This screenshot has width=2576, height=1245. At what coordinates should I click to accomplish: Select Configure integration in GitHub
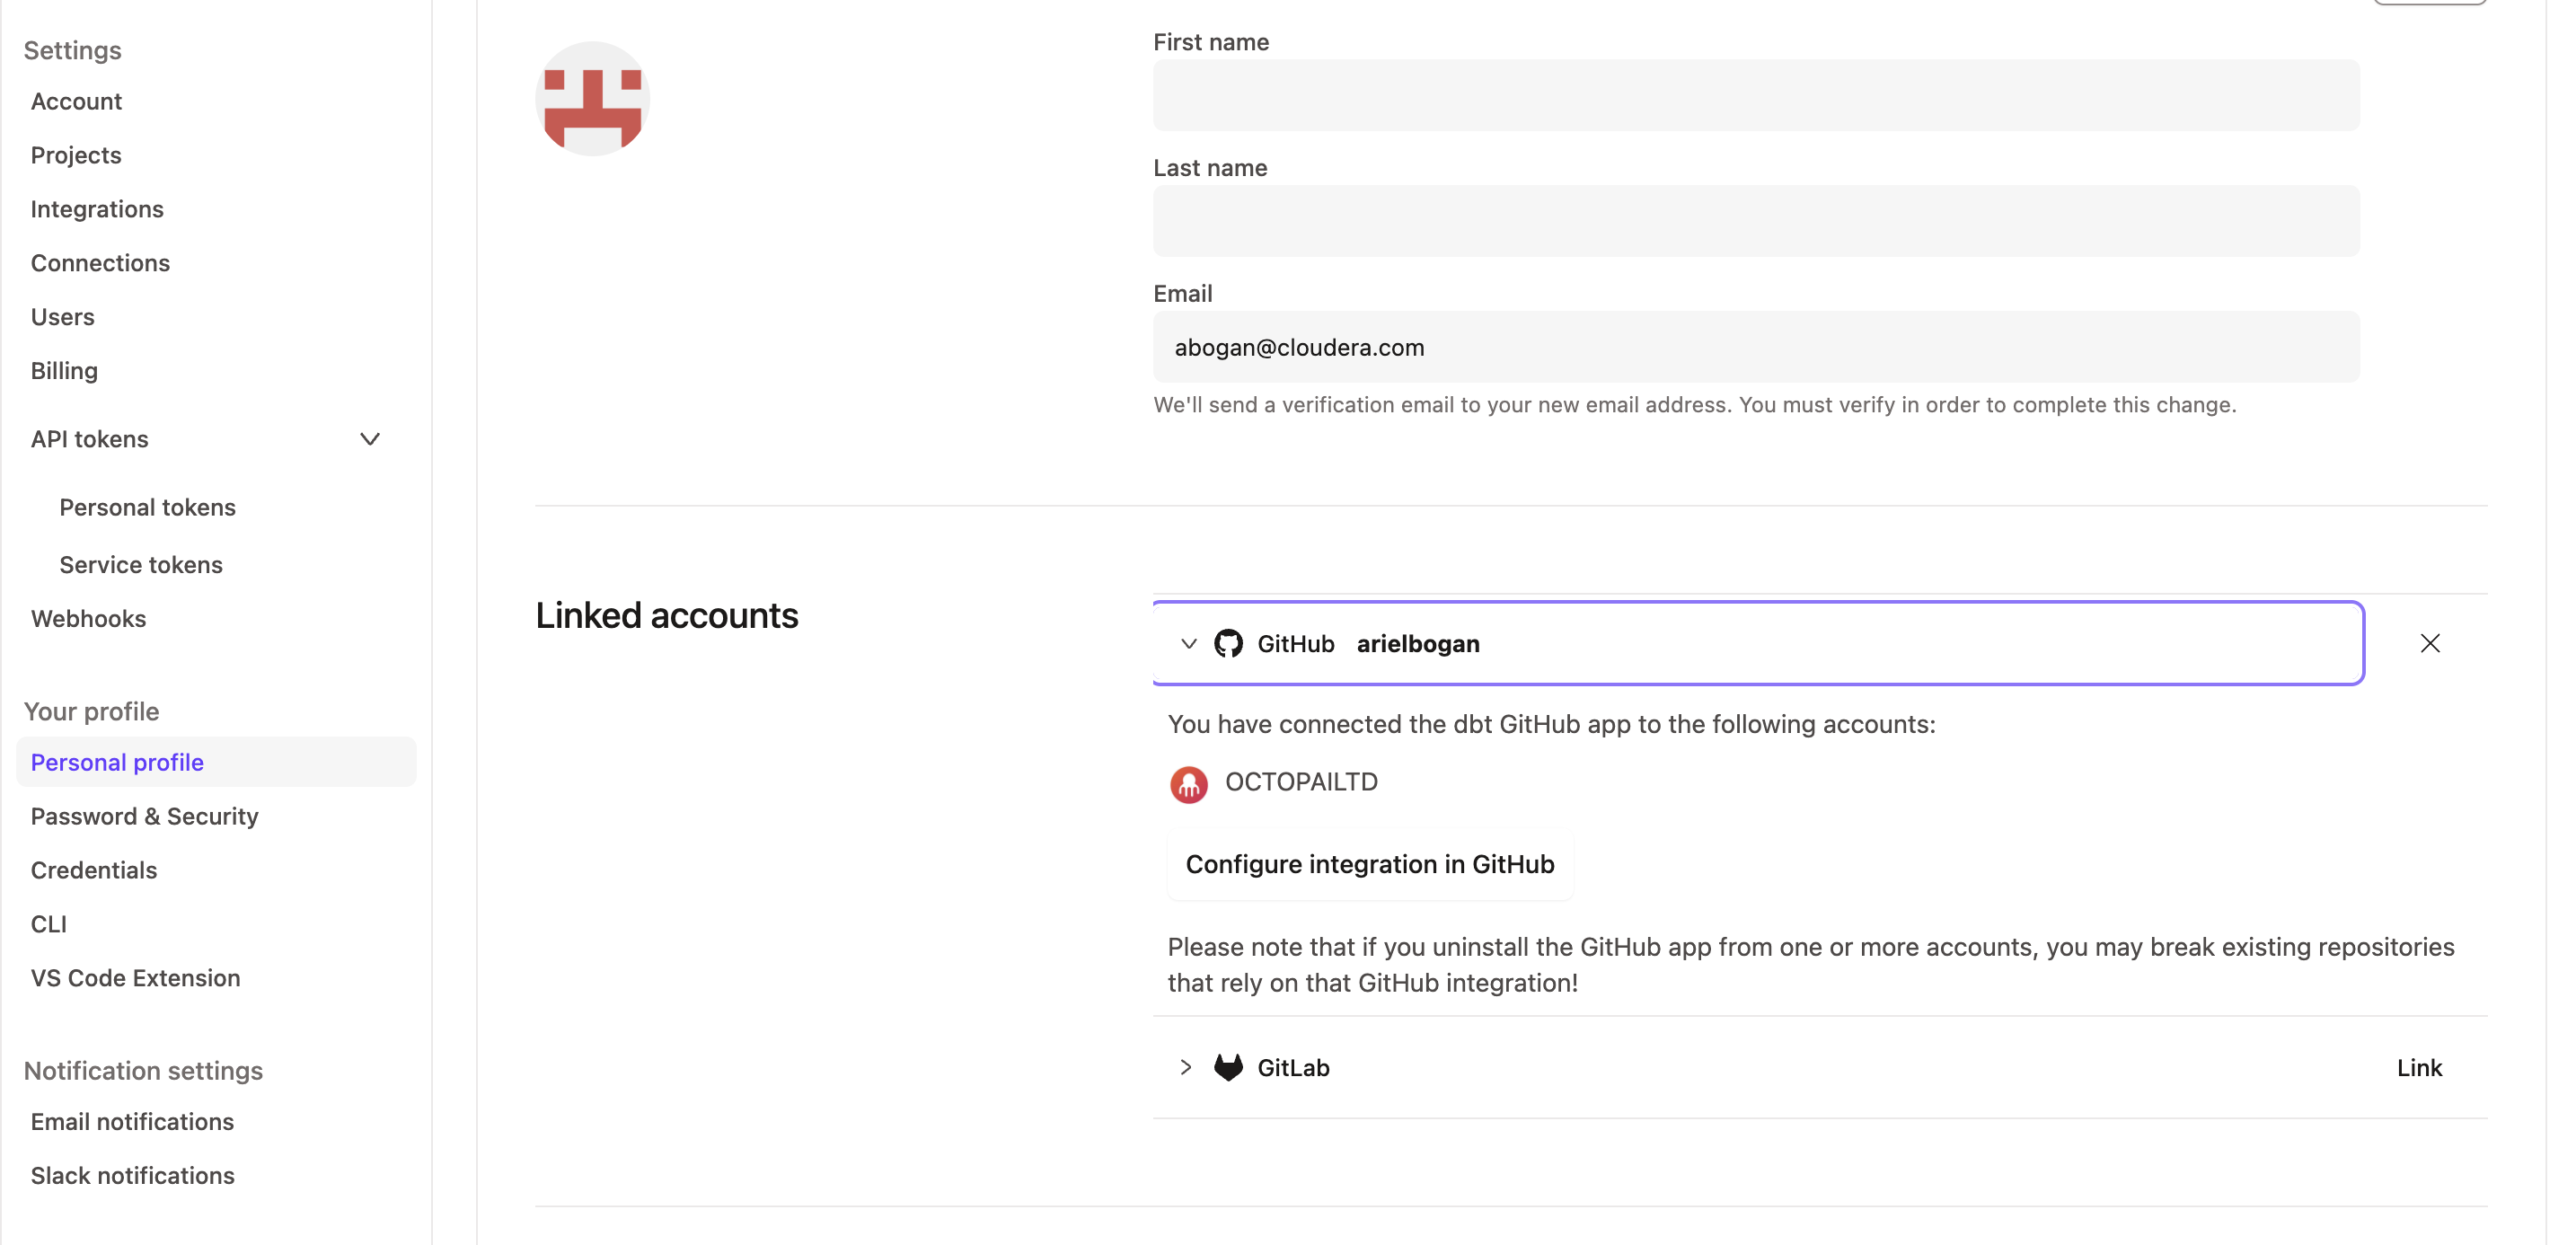pos(1369,864)
